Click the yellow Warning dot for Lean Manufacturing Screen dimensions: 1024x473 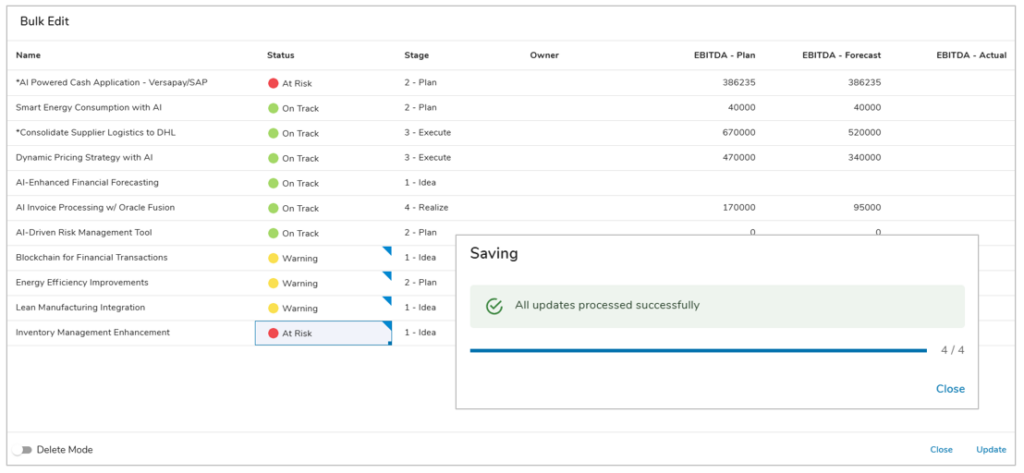273,308
